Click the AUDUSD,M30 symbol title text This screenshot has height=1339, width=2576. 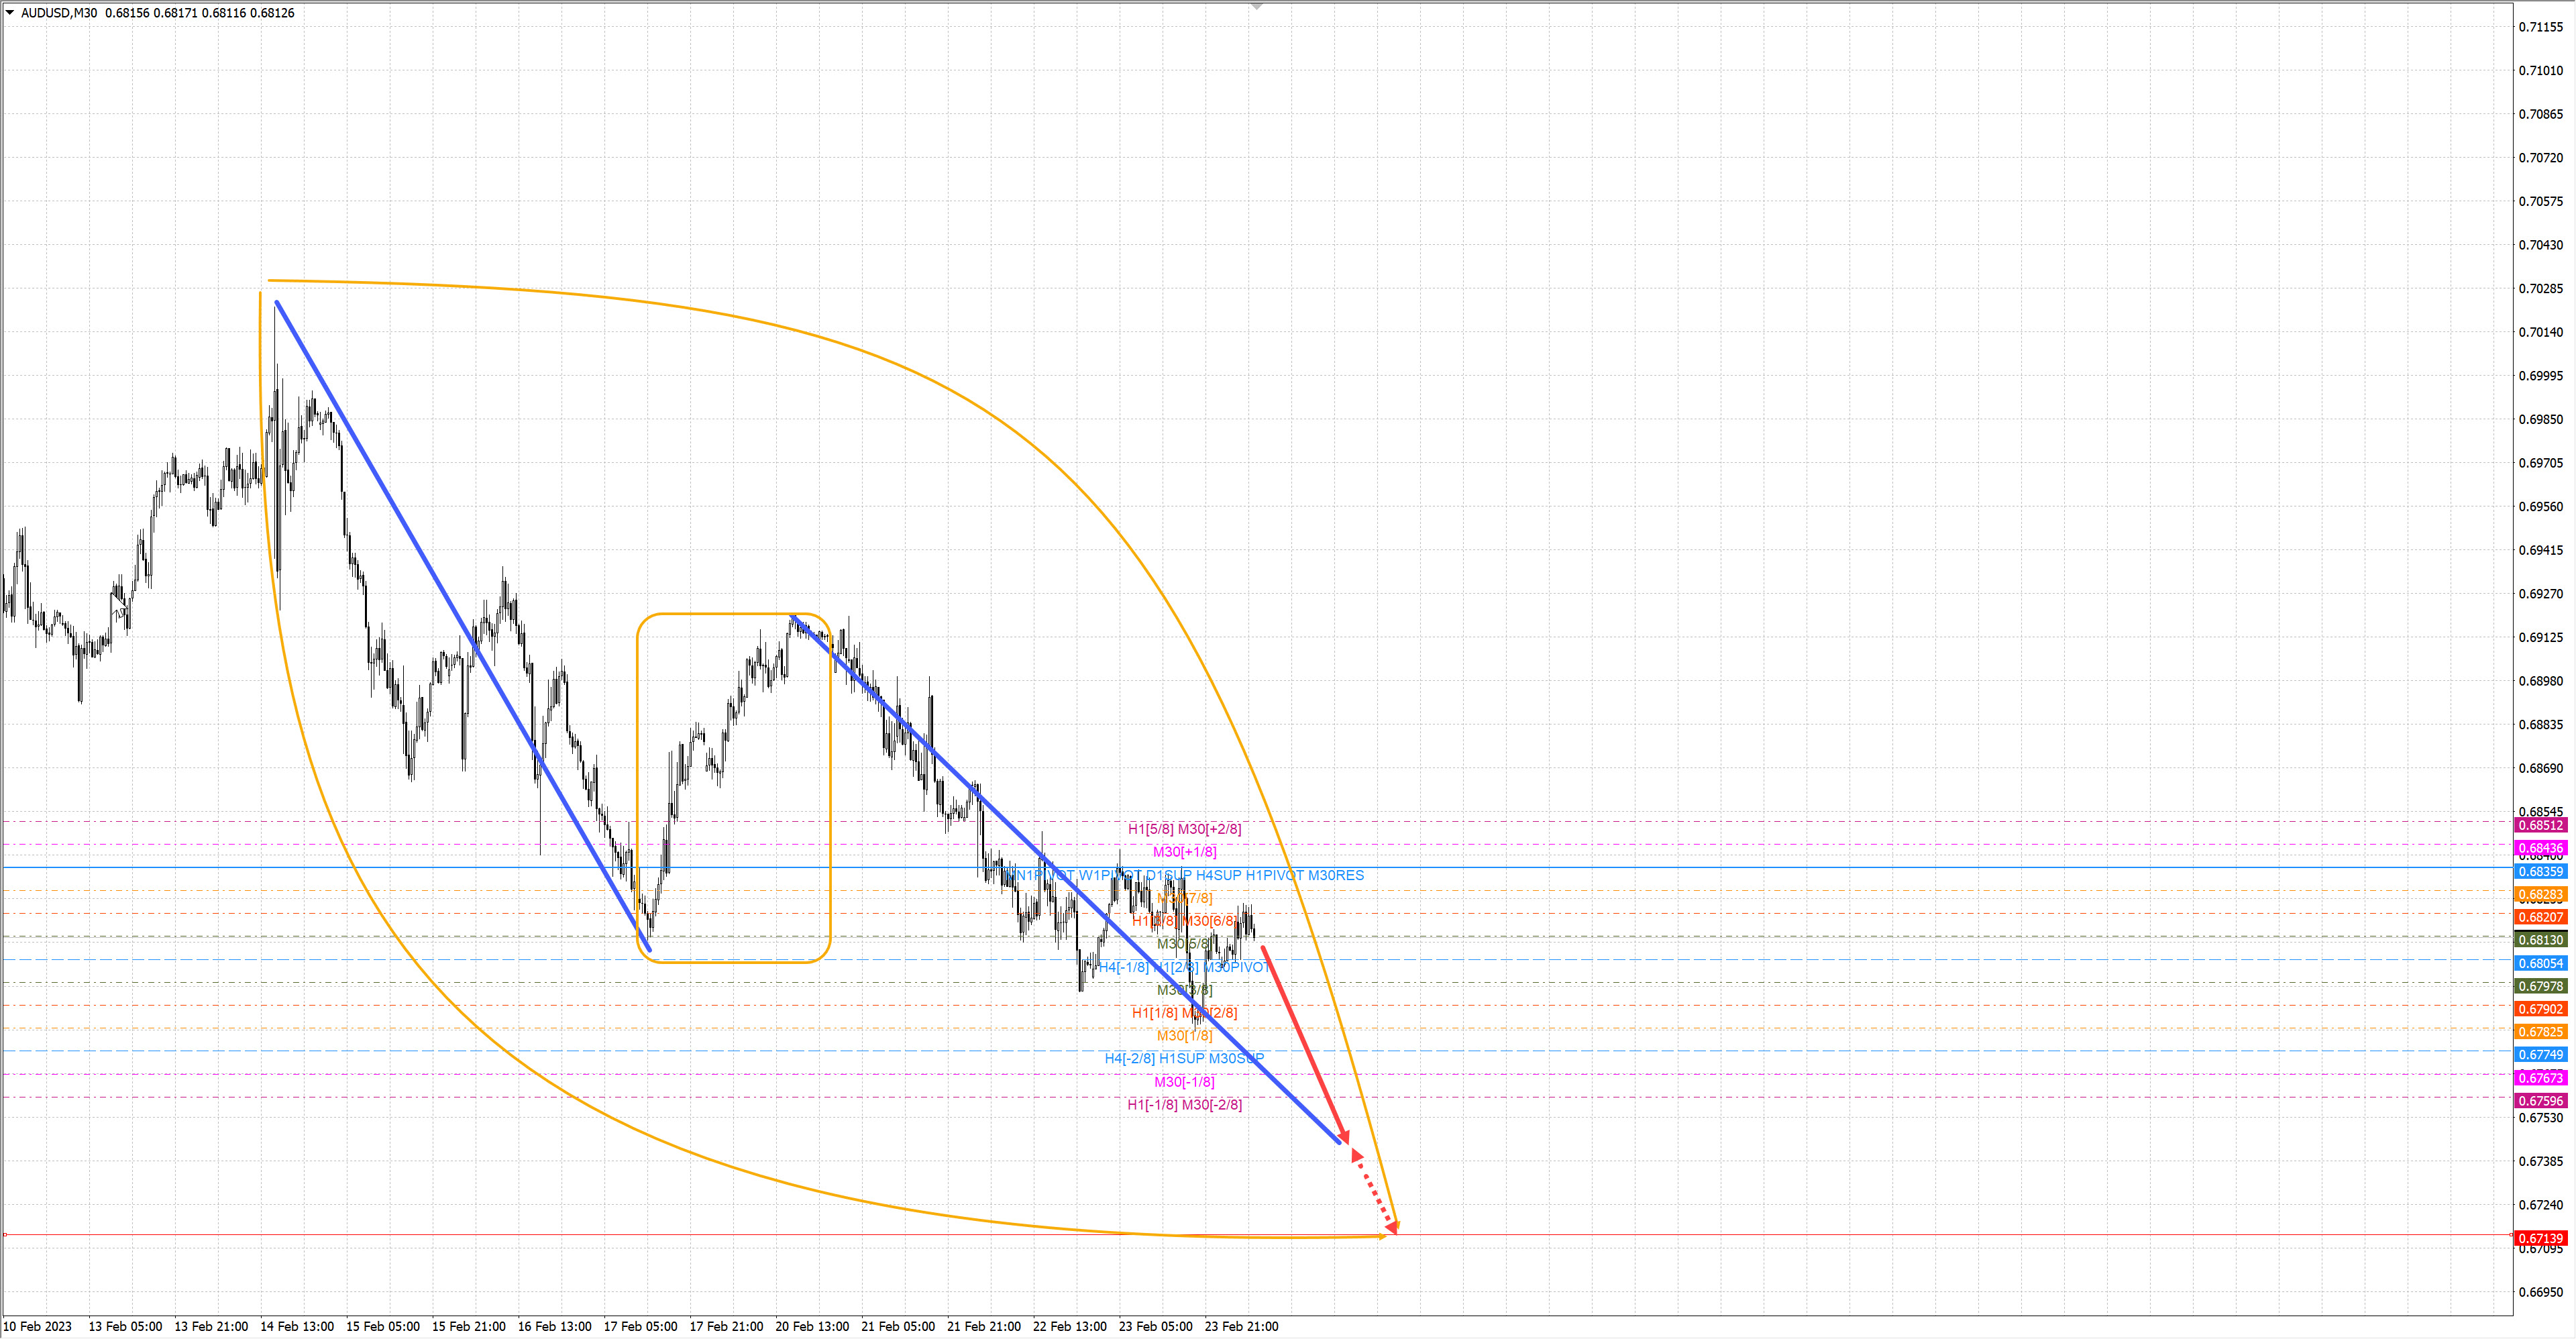[x=59, y=13]
